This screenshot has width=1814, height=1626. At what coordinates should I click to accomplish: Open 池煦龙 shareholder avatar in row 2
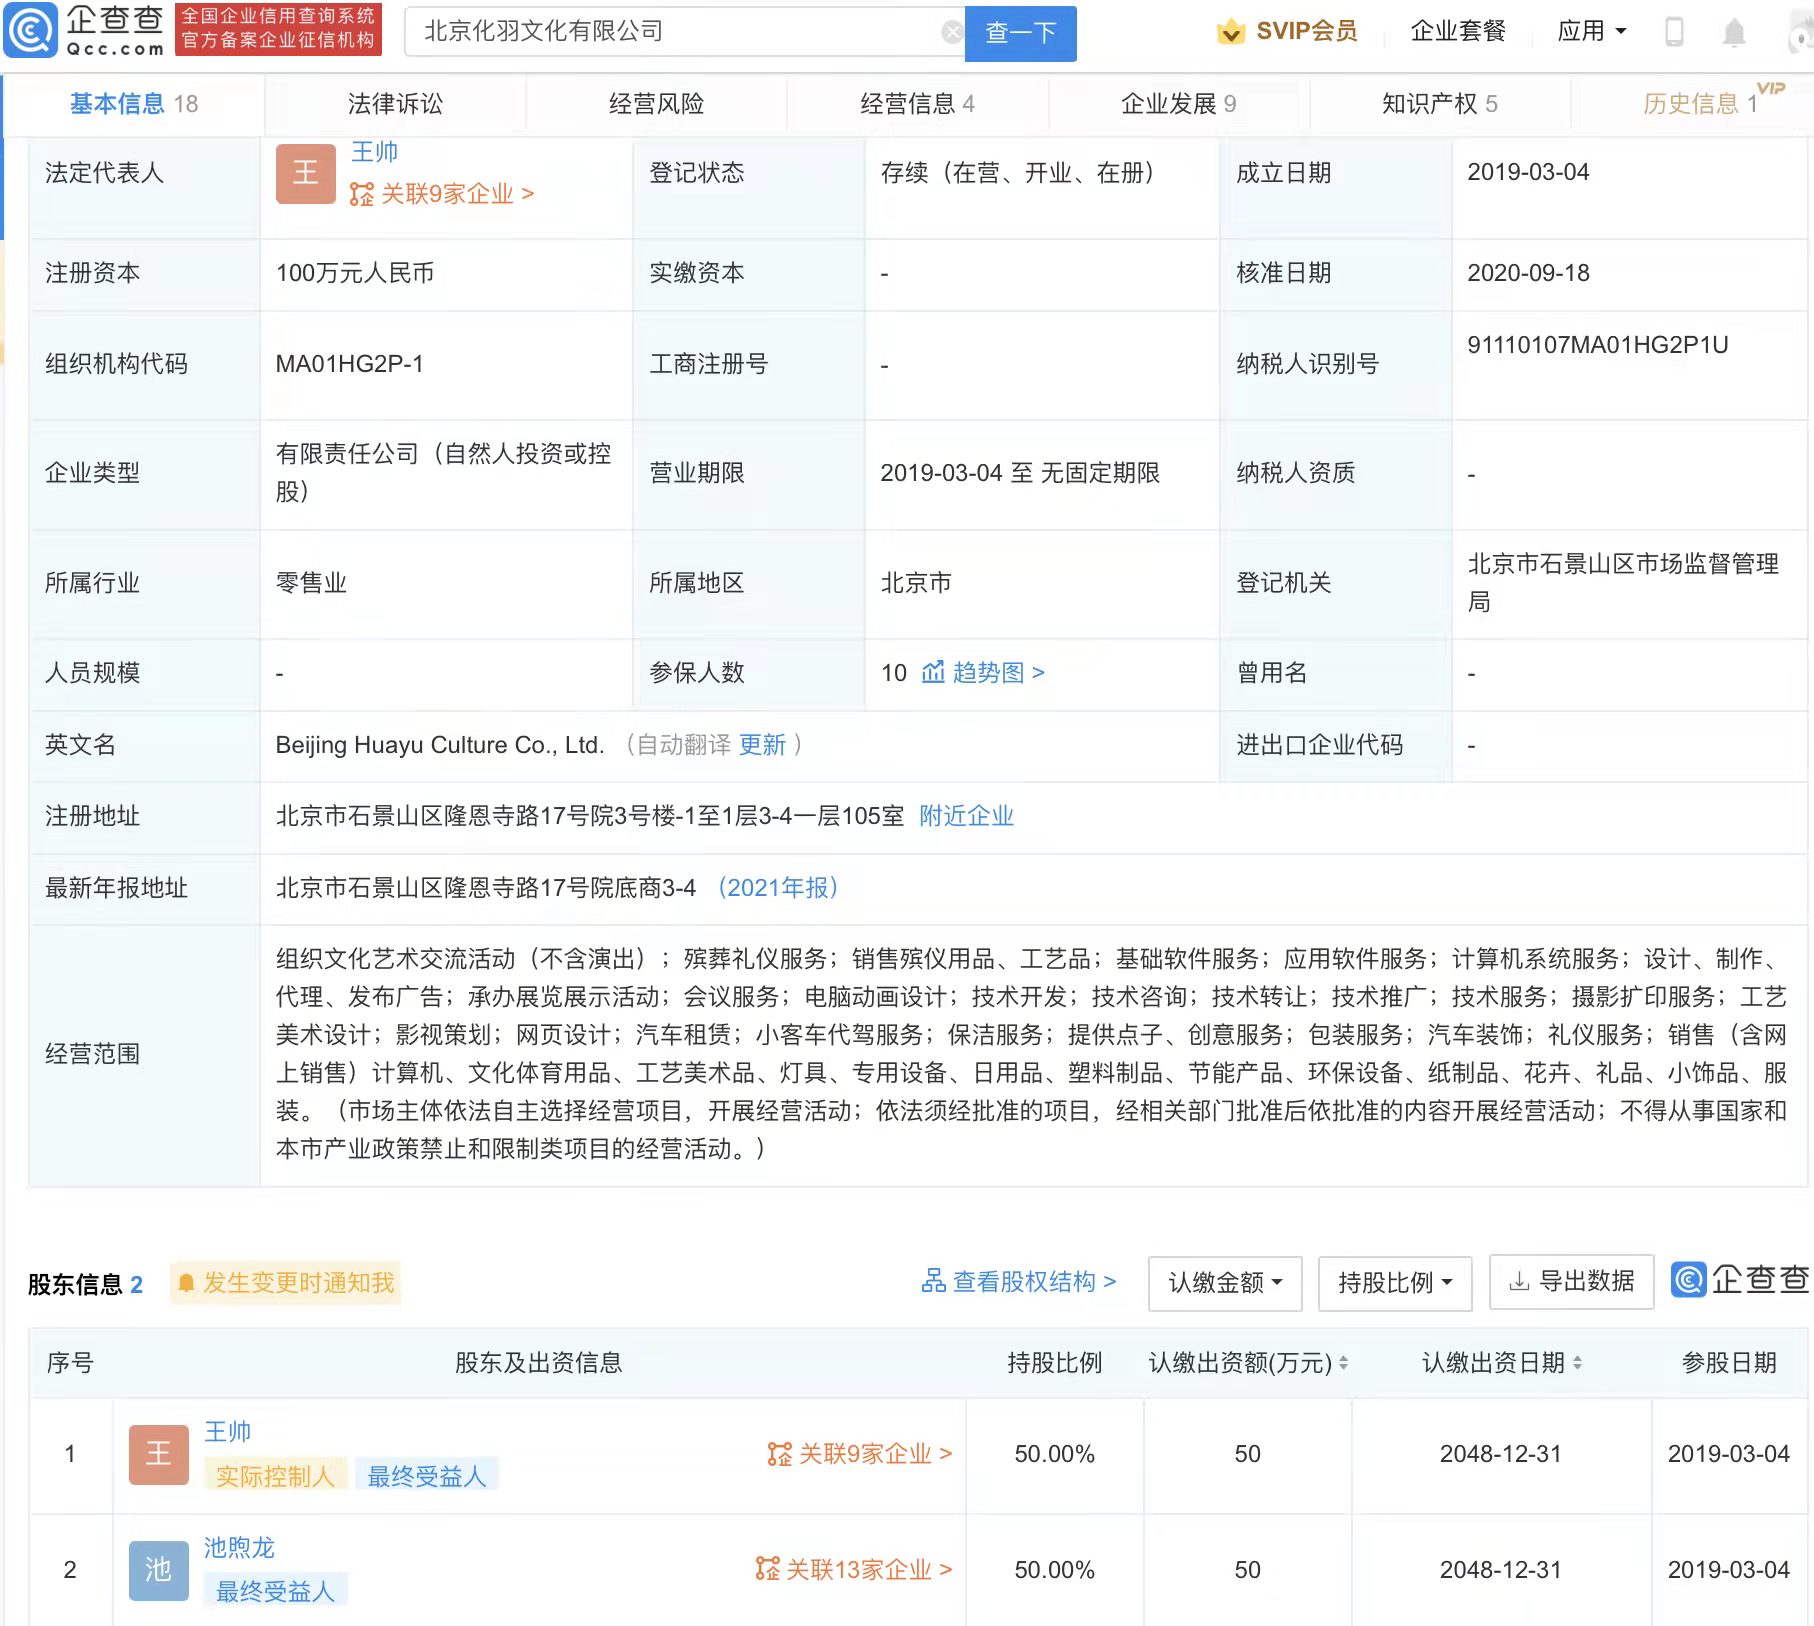pos(158,1570)
